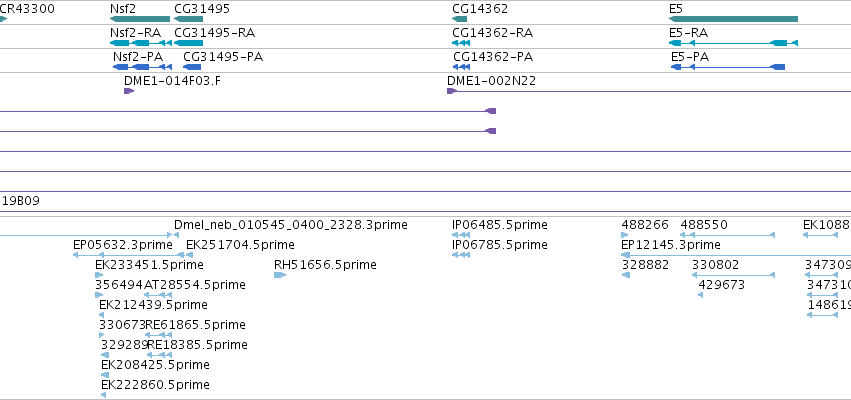Open Dmel_neb_010545_0400_2328.3prime EST label

pyautogui.click(x=290, y=225)
